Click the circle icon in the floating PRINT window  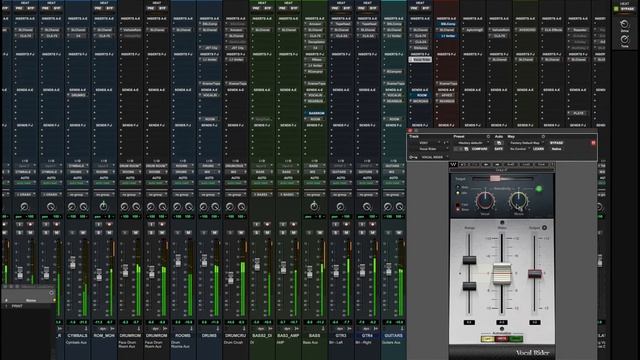51,293
